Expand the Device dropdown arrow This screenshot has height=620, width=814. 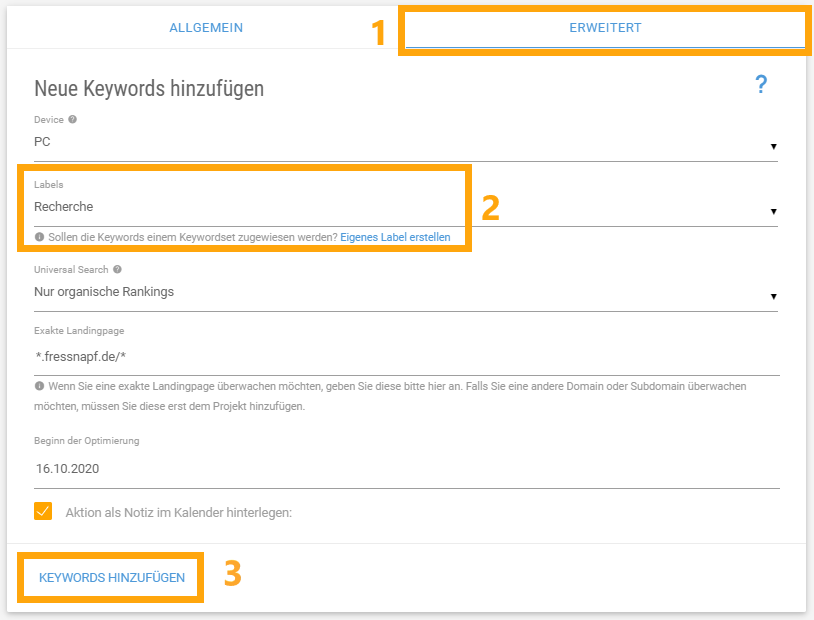[774, 146]
